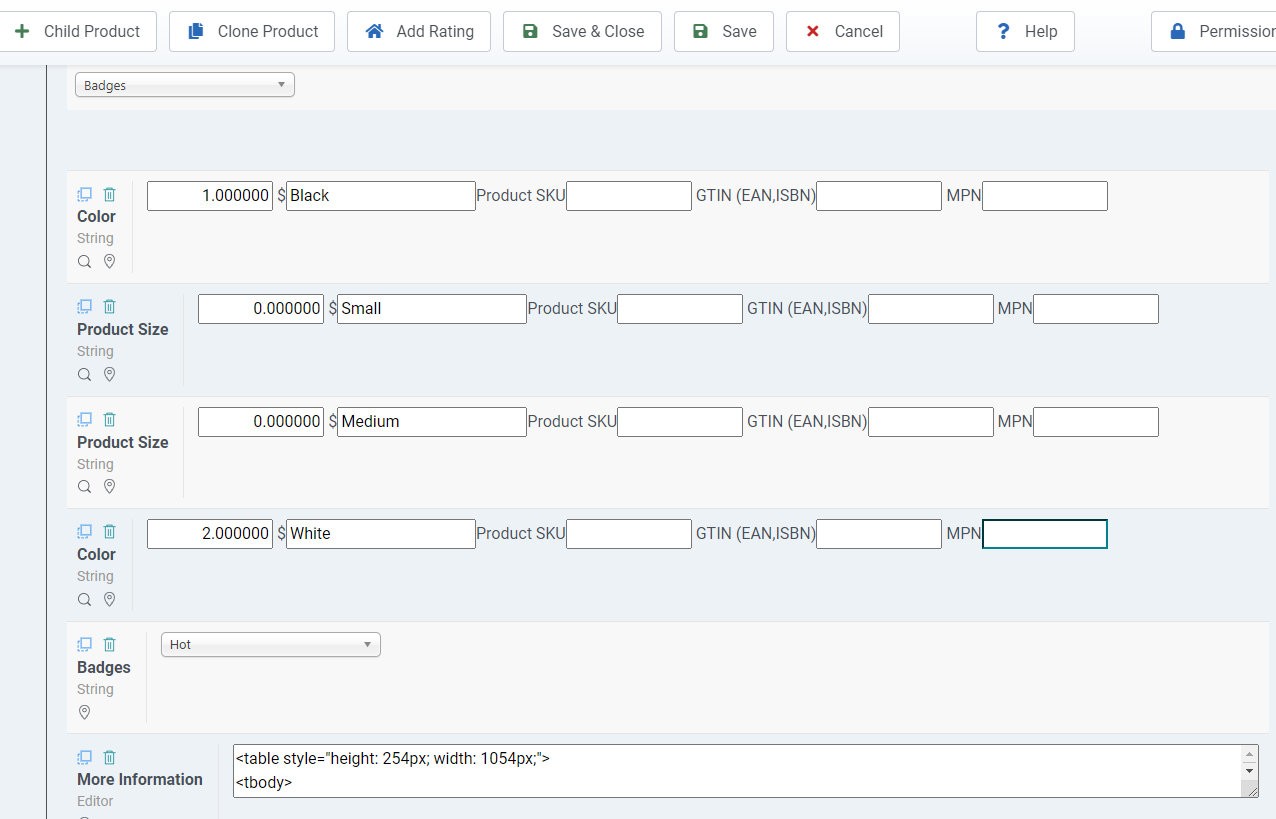Click the Add Rating button
The height and width of the screenshot is (819, 1276).
(x=418, y=32)
